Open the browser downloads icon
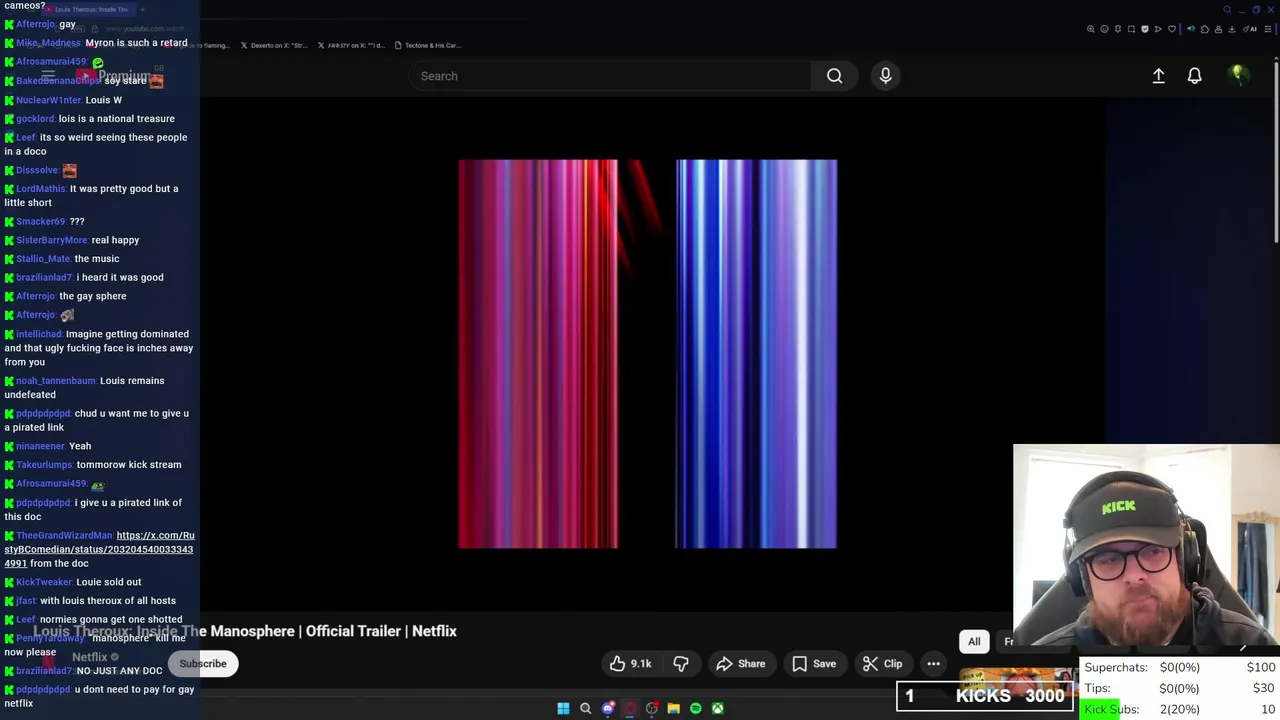The height and width of the screenshot is (720, 1280). (1232, 29)
